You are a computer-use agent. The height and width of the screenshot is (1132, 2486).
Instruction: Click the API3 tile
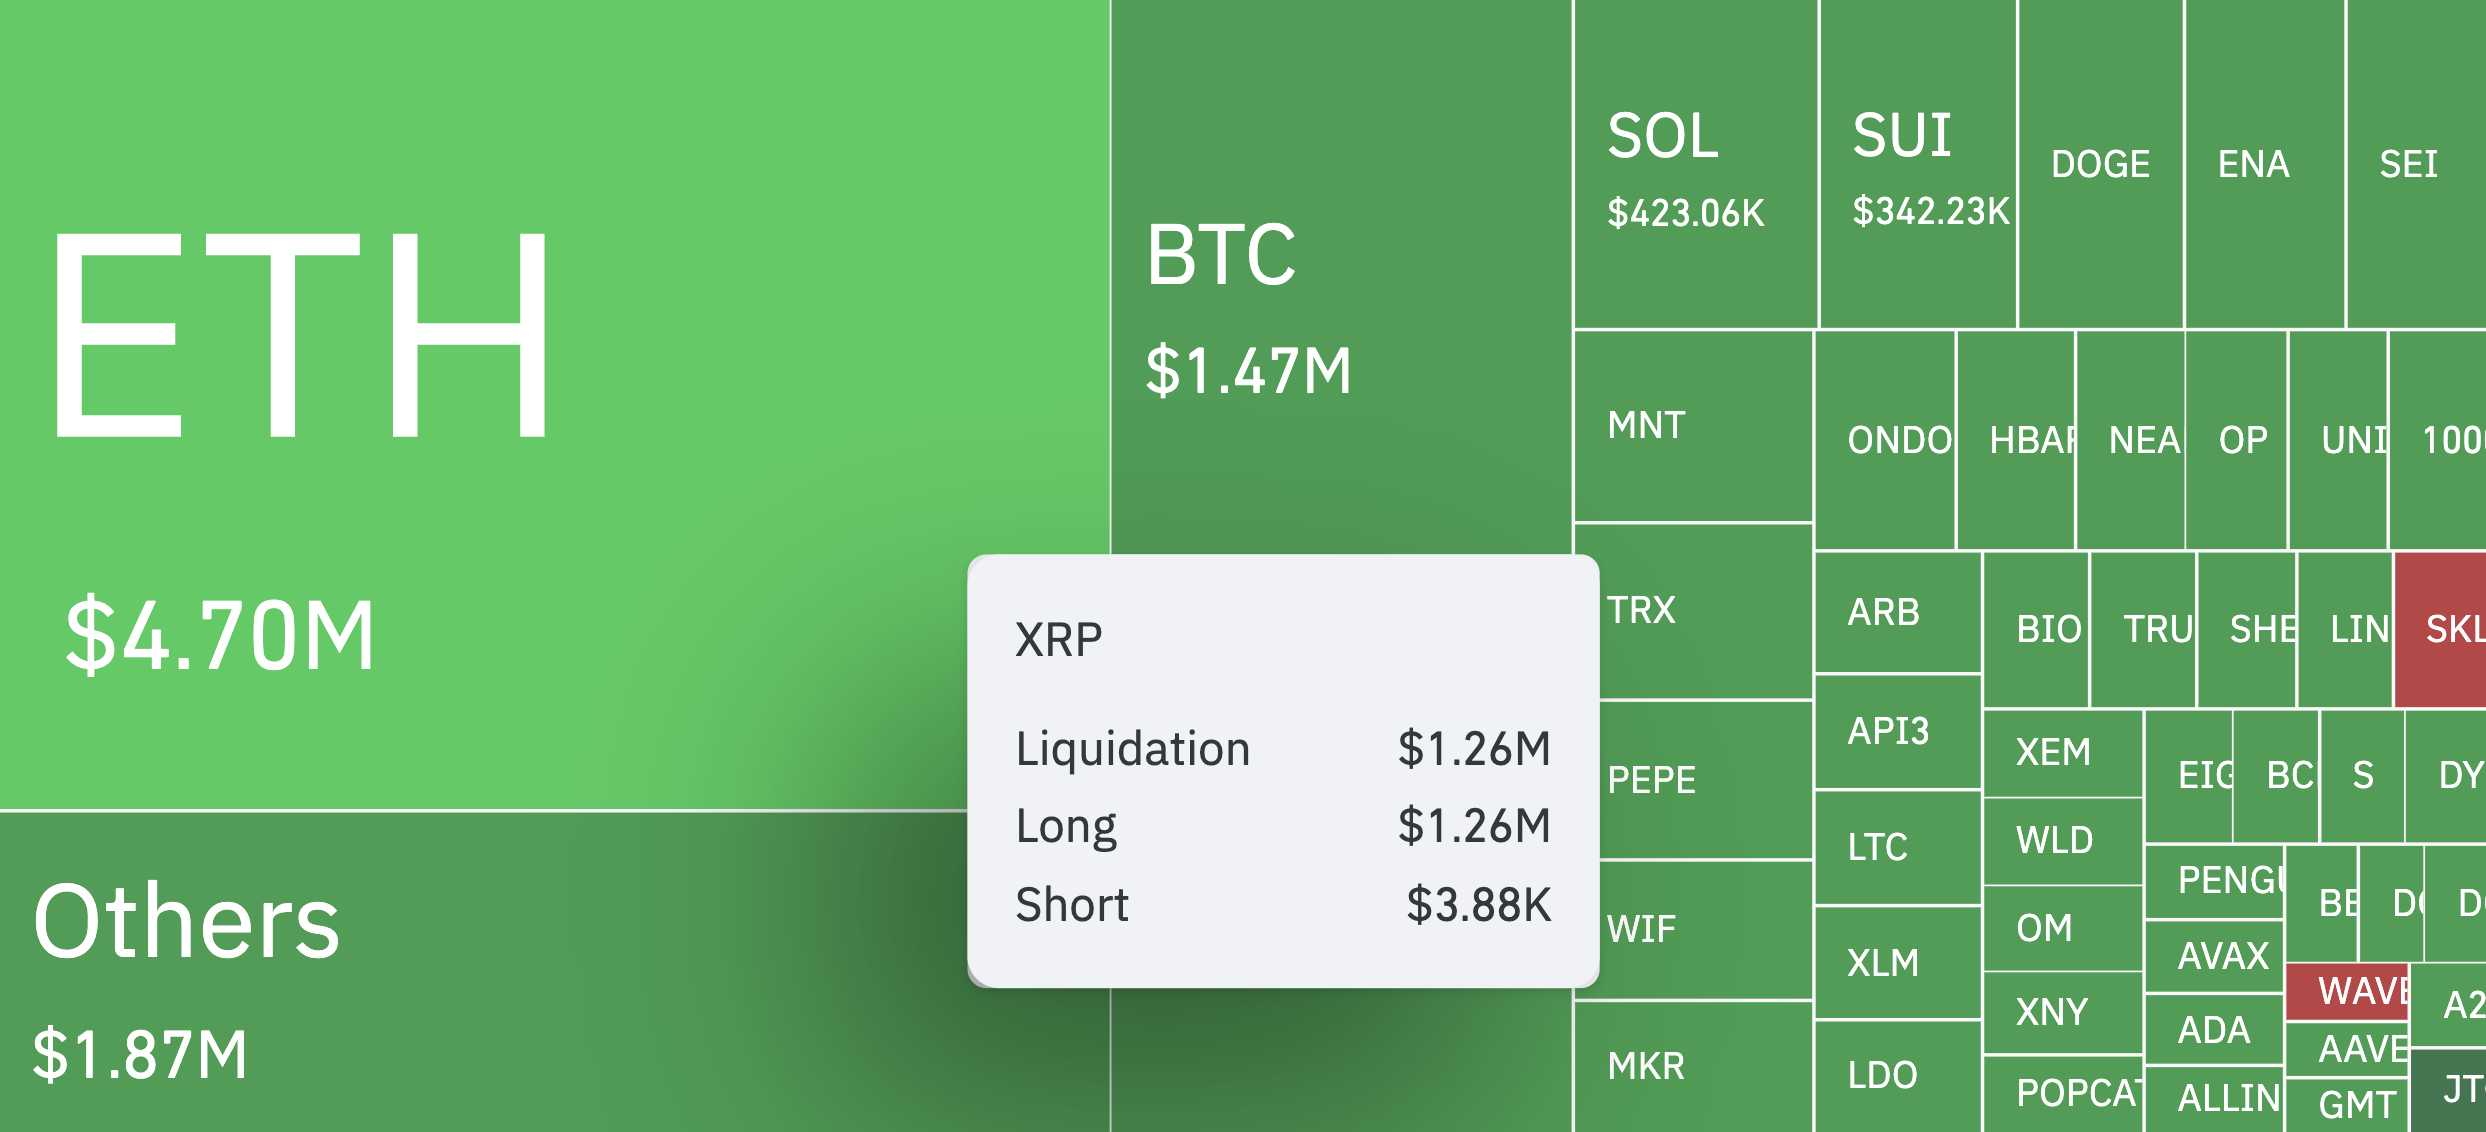point(1896,731)
